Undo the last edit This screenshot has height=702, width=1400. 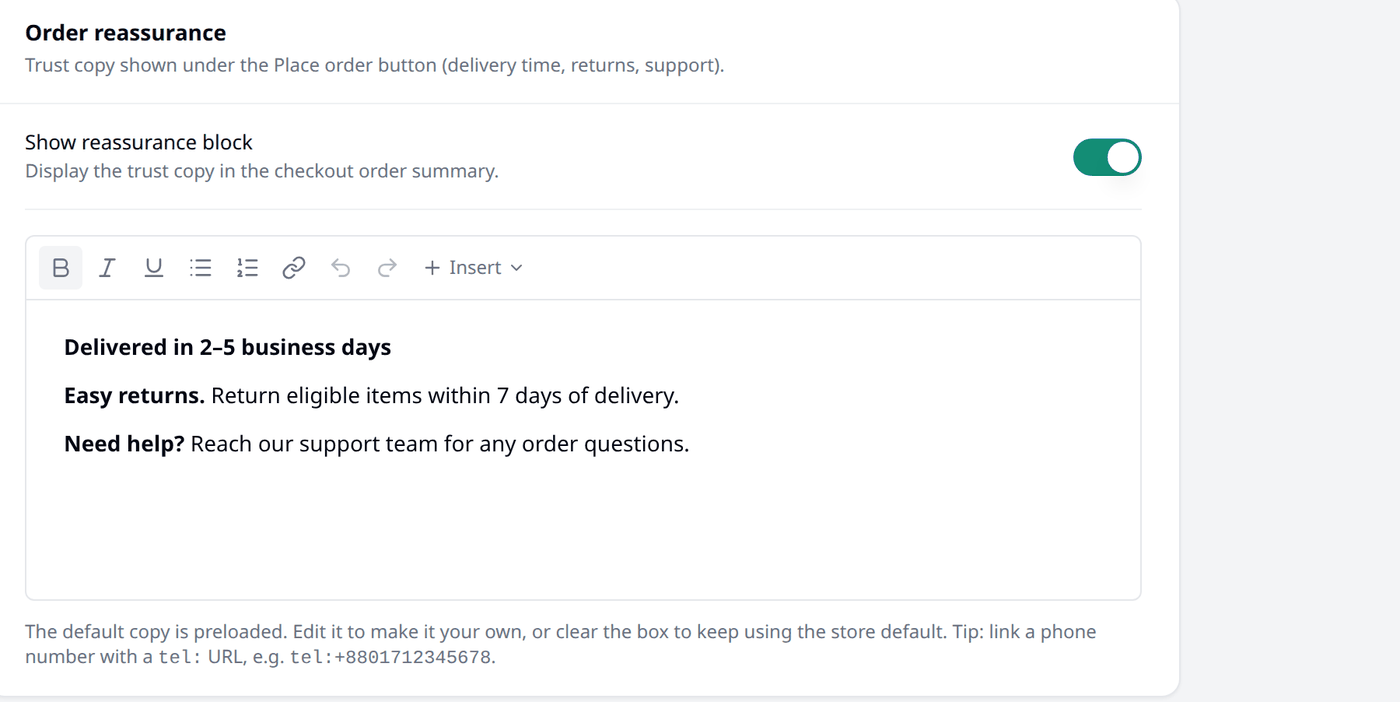click(x=341, y=268)
